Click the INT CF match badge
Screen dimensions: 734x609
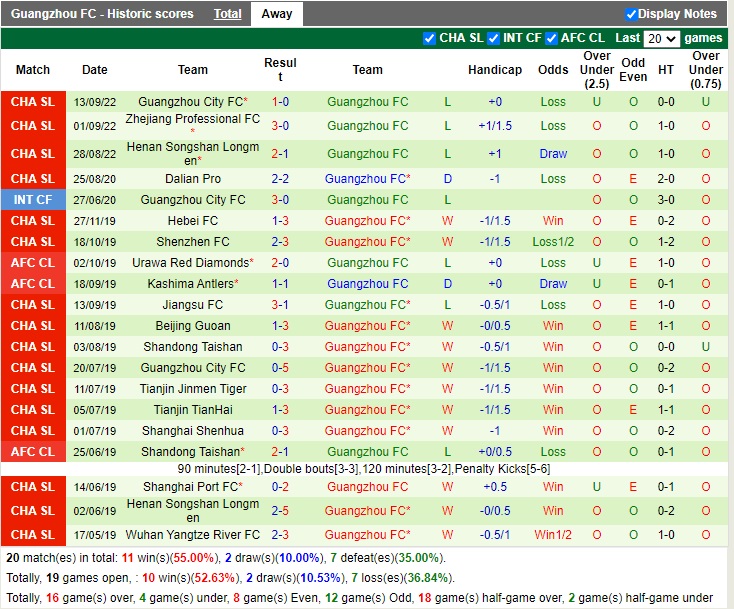pyautogui.click(x=33, y=200)
